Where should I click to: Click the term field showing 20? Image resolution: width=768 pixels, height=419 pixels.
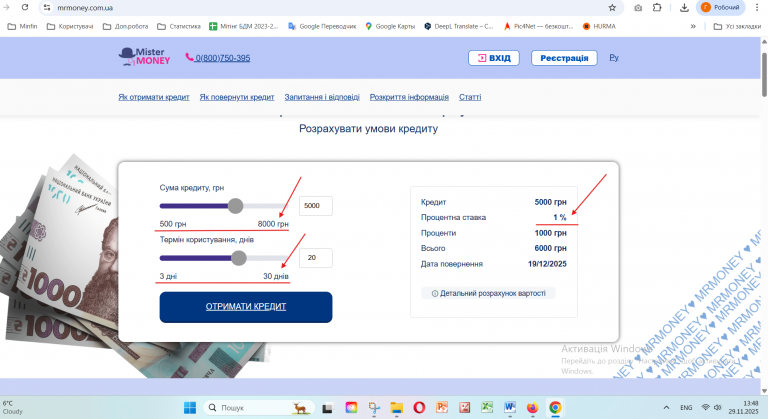[316, 258]
